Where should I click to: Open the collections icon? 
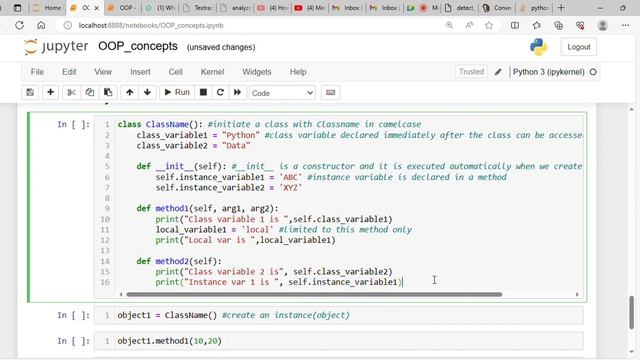pos(558,25)
